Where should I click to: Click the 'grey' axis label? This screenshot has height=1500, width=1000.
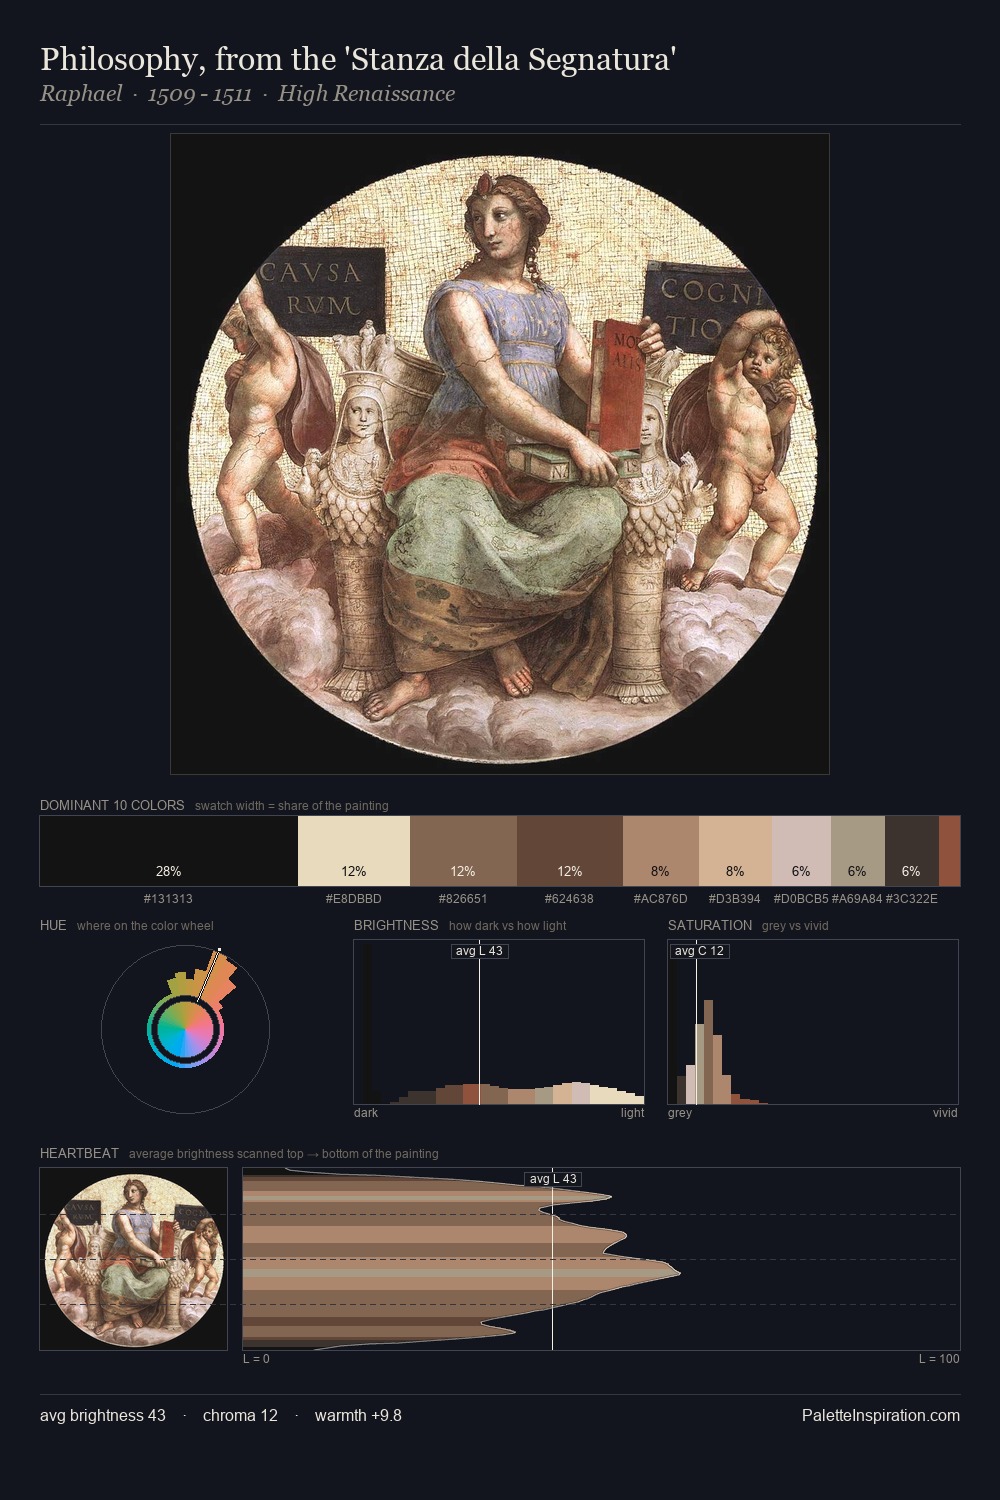pos(680,1113)
